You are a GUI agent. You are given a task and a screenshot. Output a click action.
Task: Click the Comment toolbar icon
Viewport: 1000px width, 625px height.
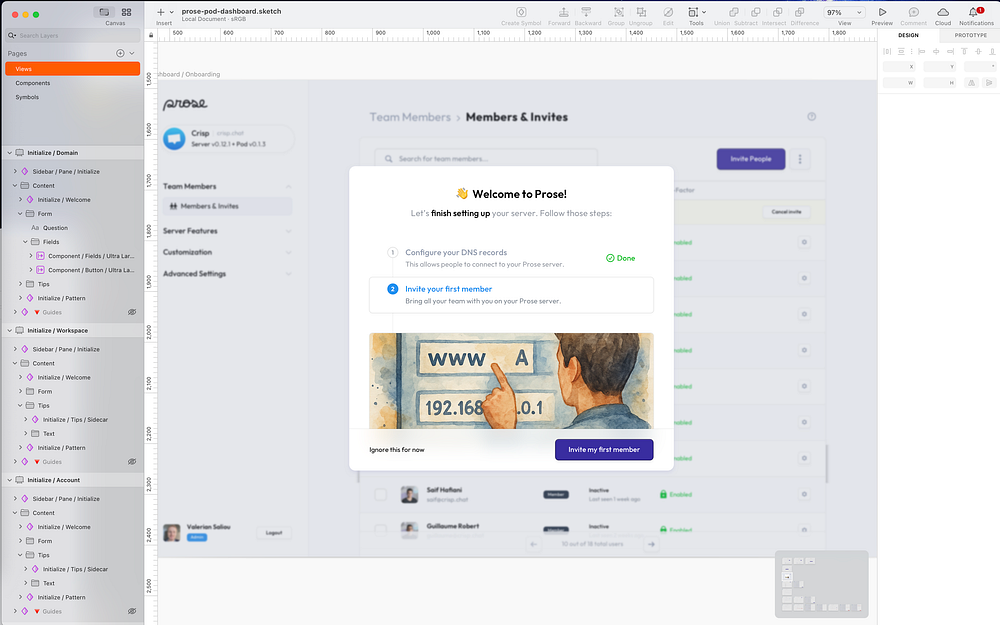click(913, 12)
